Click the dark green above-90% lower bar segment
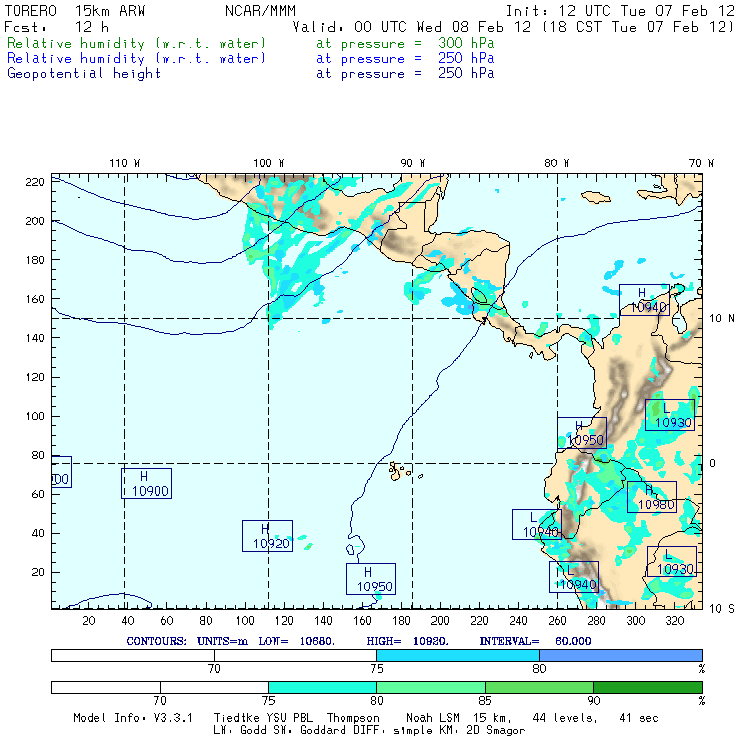 point(648,687)
